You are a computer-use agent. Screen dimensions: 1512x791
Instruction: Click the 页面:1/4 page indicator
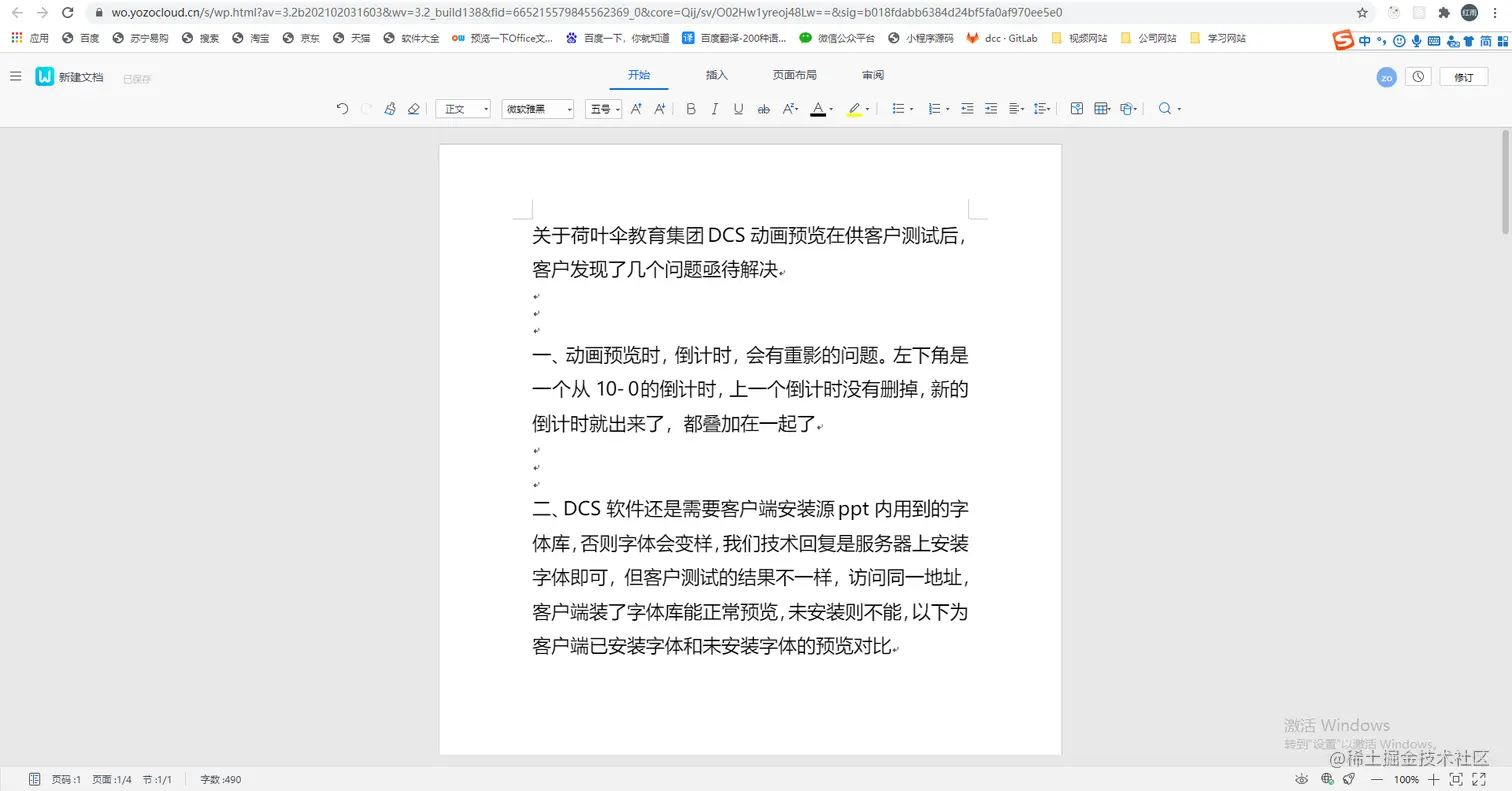[x=112, y=779]
